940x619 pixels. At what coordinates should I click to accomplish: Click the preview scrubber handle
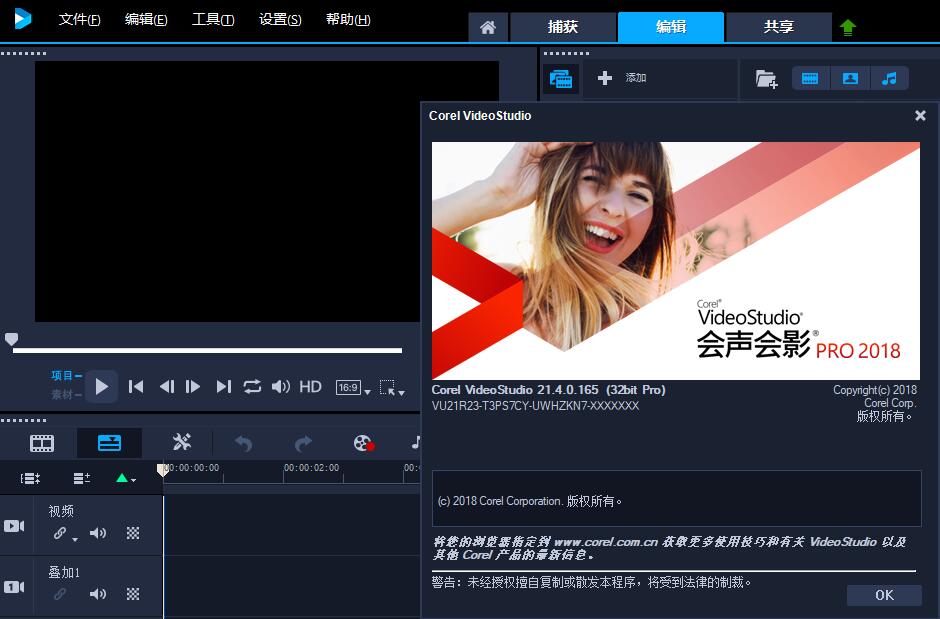click(11, 340)
